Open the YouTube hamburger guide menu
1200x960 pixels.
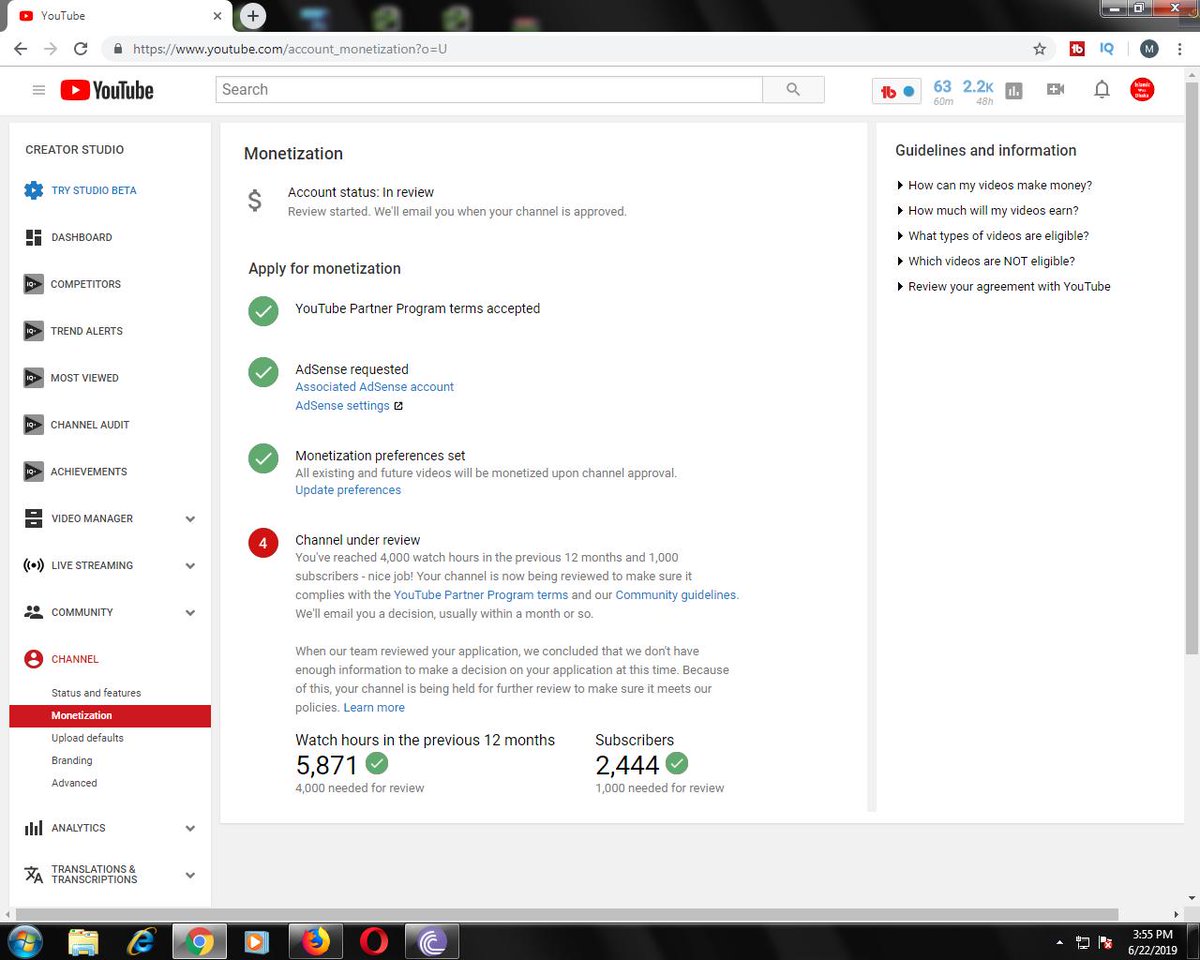pos(39,90)
